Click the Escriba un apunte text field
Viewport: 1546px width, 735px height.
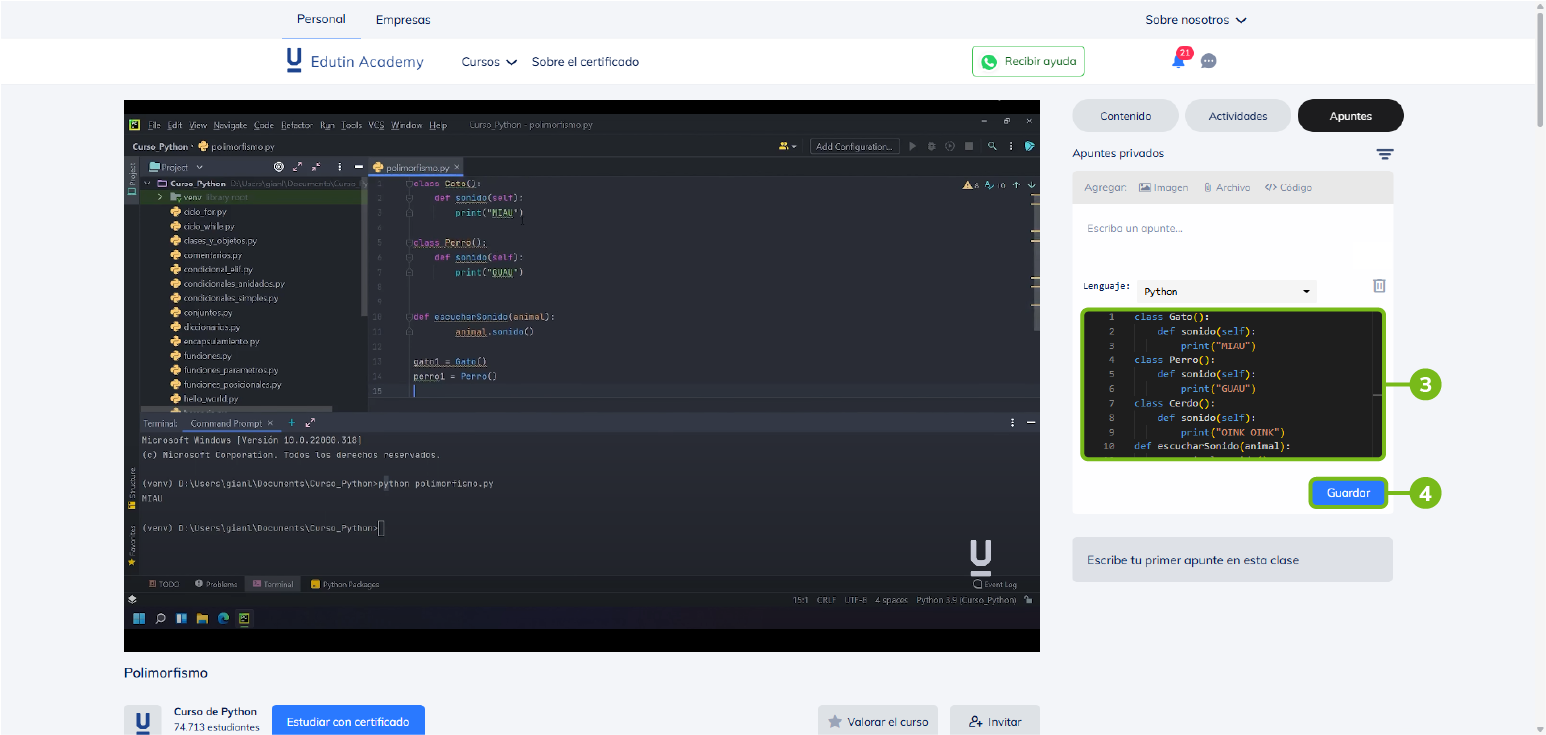point(1232,229)
